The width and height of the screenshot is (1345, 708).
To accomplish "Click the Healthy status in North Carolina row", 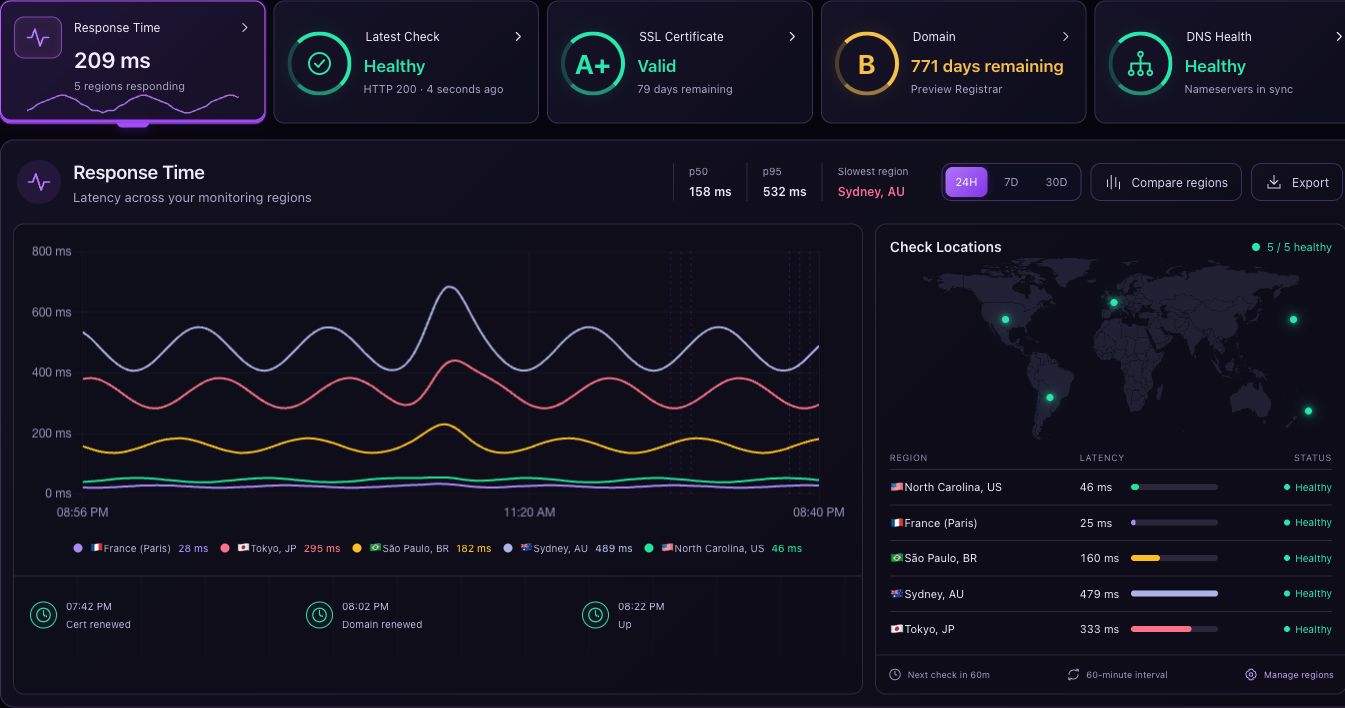I will coord(1308,488).
